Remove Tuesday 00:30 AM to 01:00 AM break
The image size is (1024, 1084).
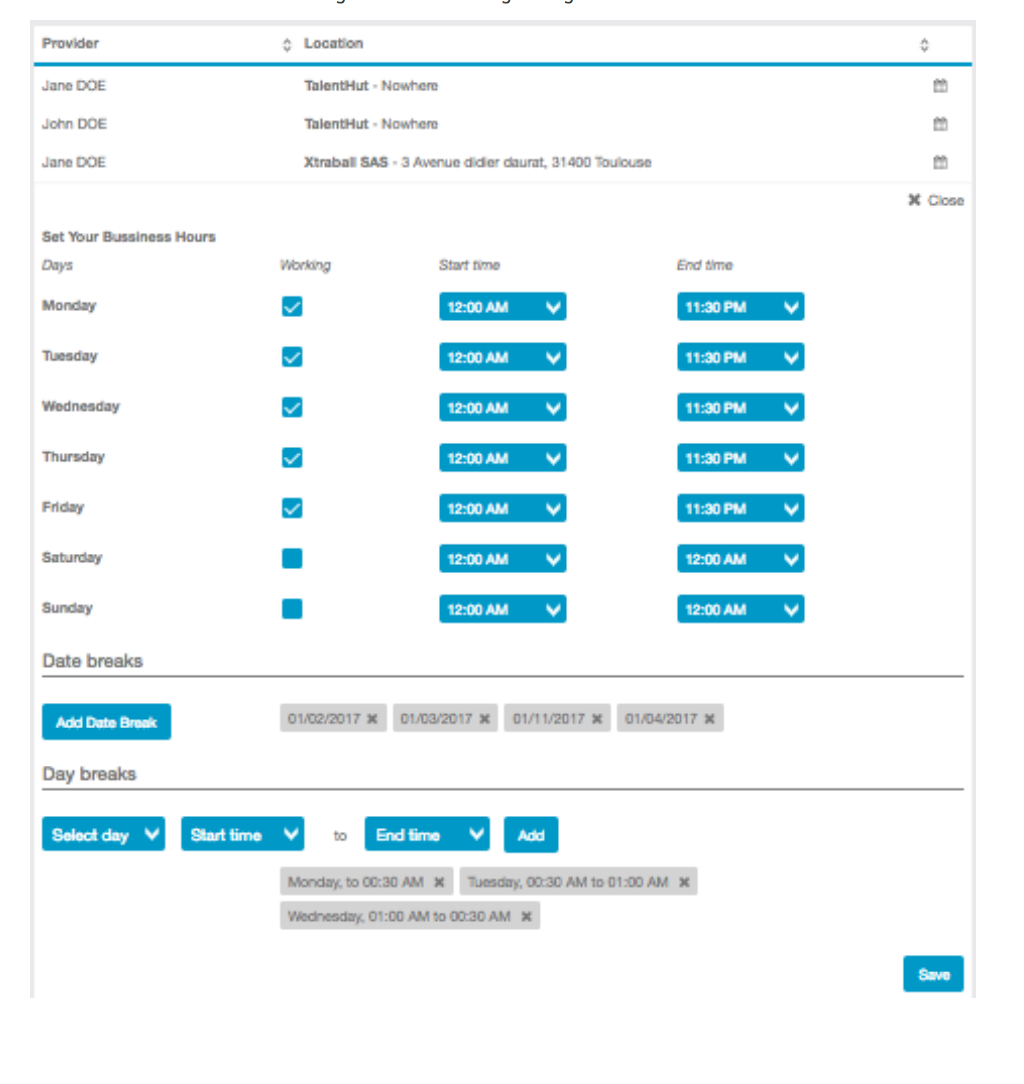684,882
